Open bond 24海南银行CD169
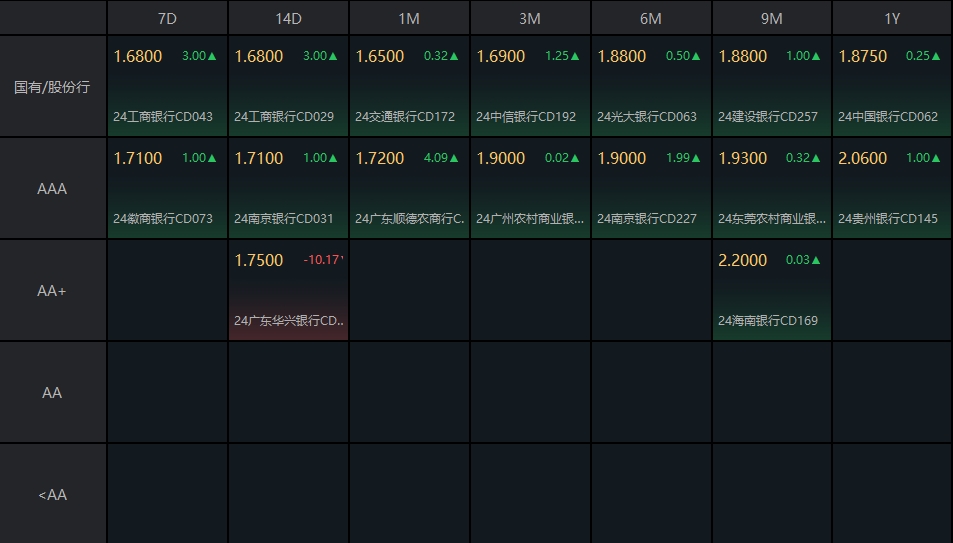The image size is (953, 543). pyautogui.click(x=768, y=321)
